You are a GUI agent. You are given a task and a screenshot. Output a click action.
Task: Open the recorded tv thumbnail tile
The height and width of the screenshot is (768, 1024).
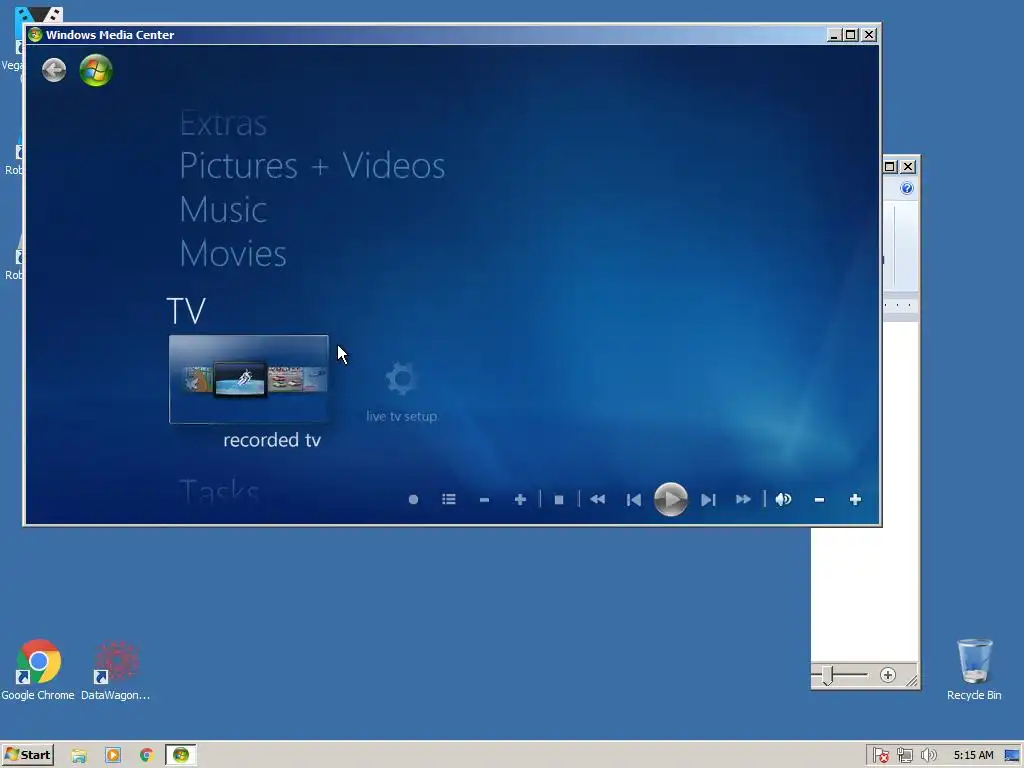tap(249, 379)
